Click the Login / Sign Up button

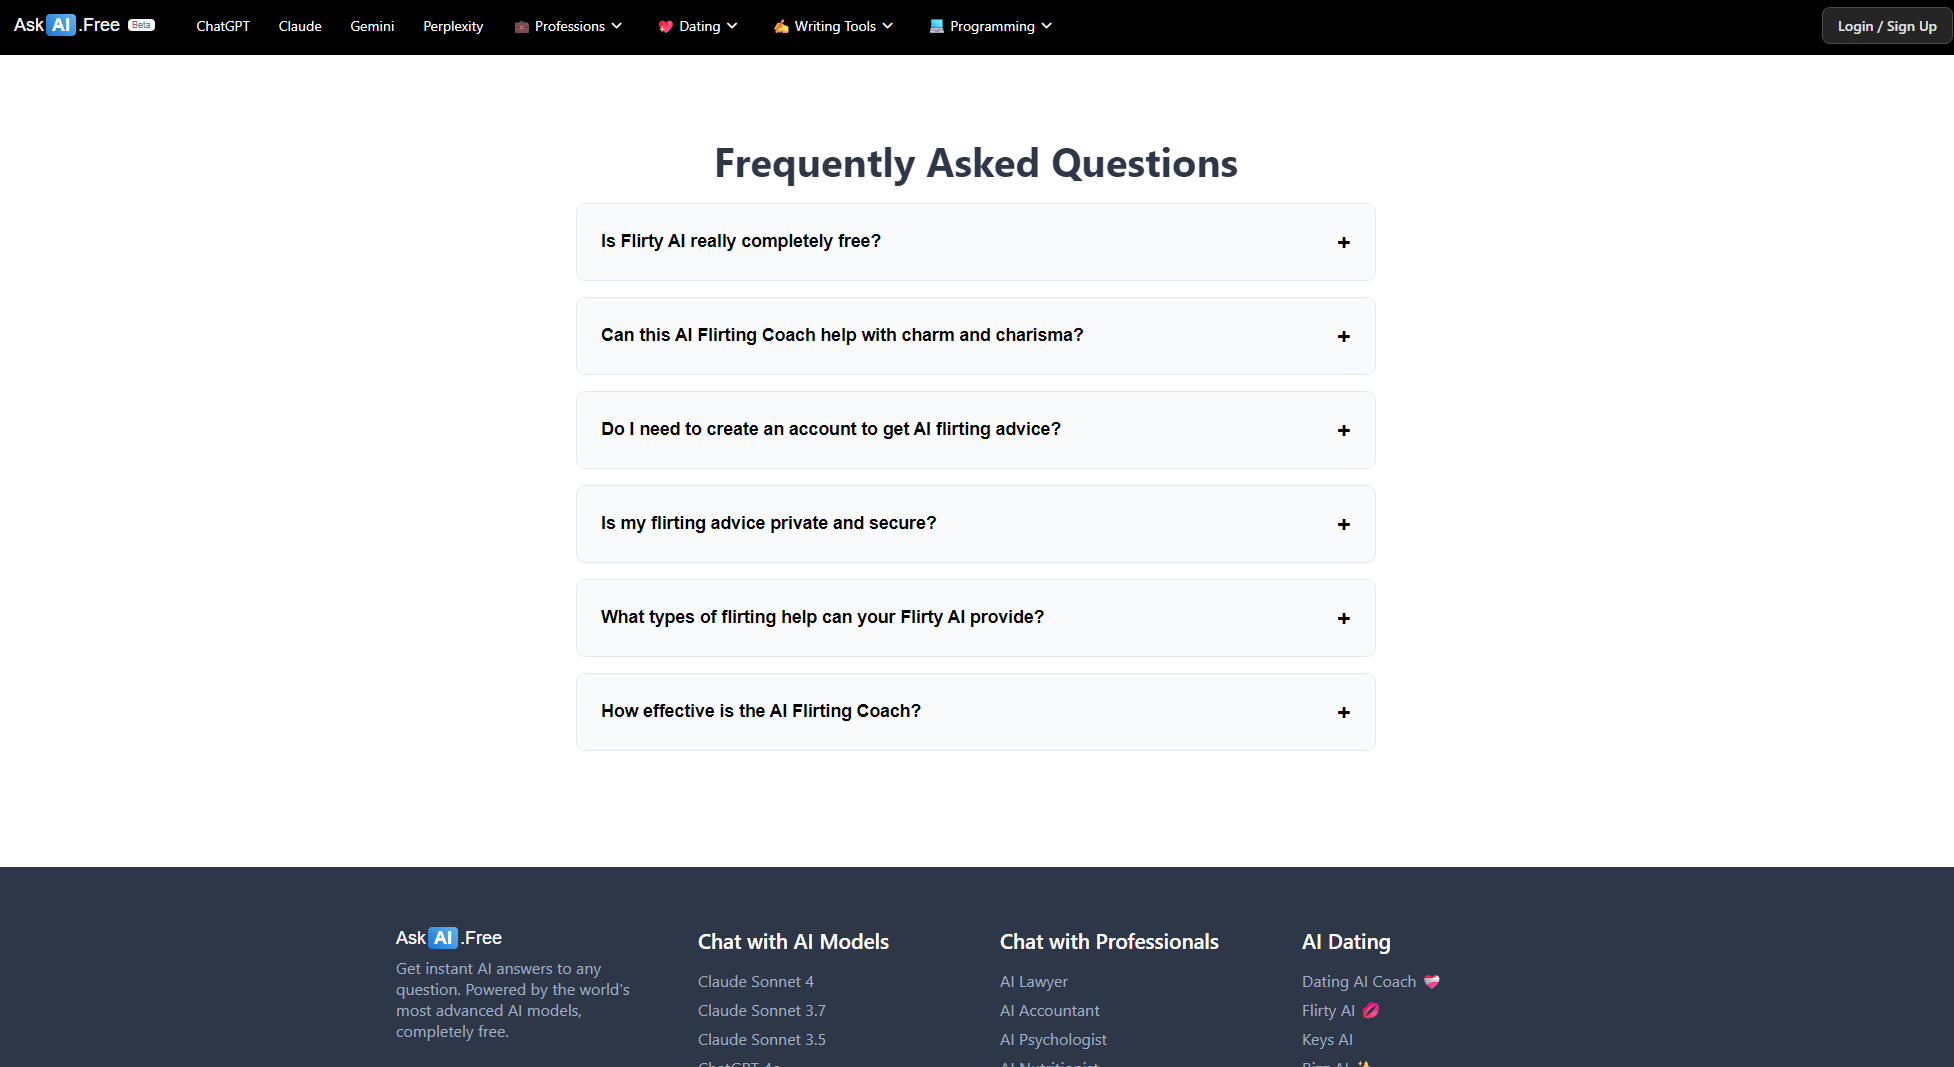click(x=1886, y=26)
